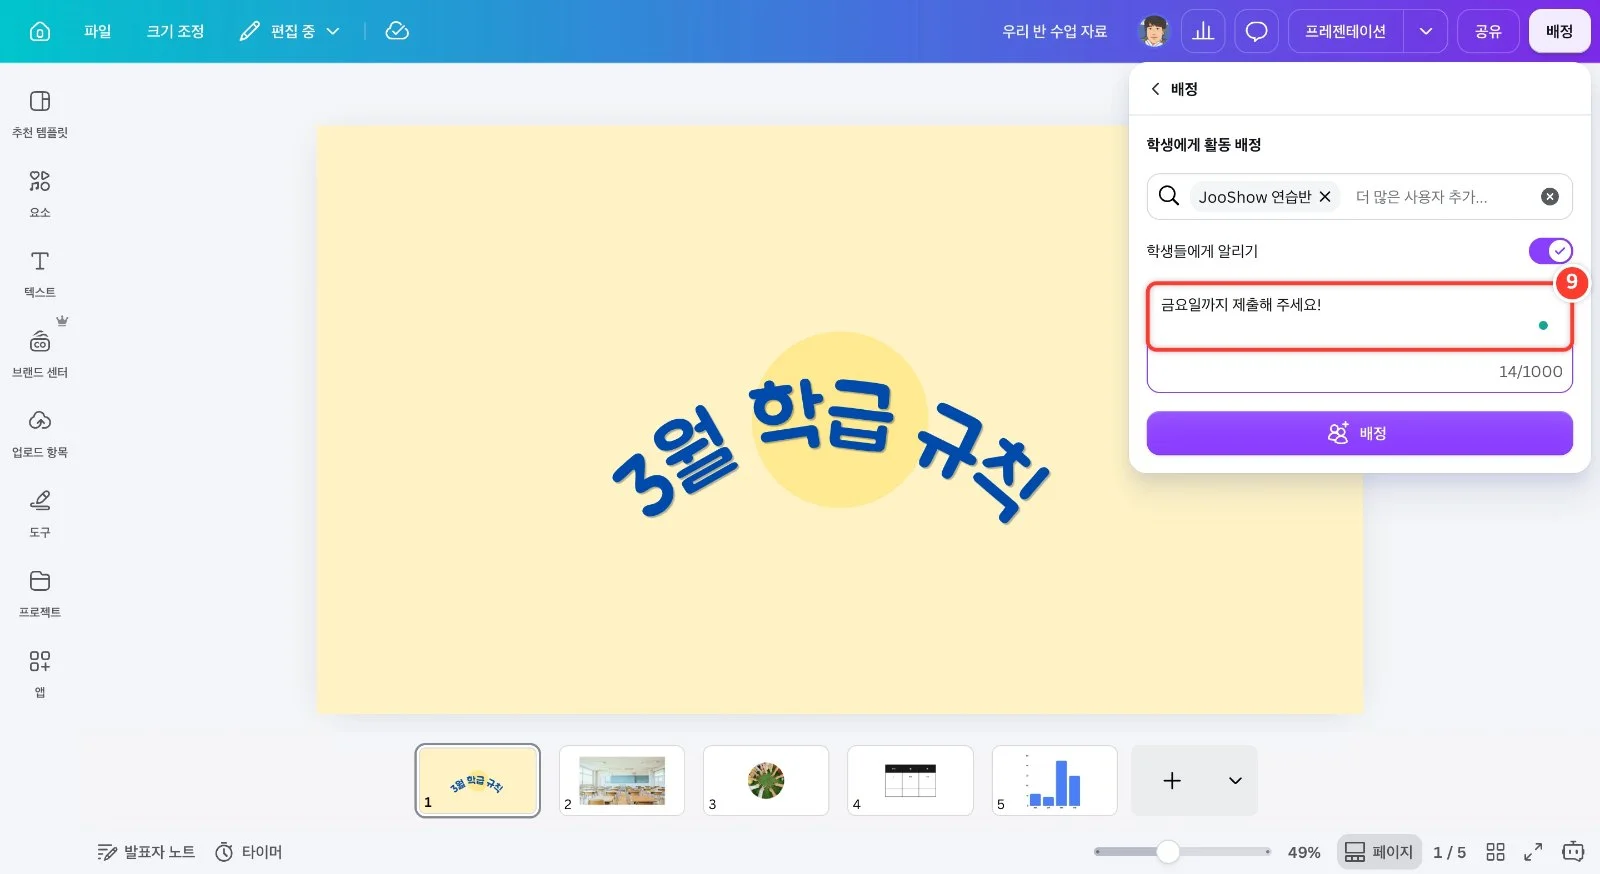Viewport: 1600px width, 874px height.
Task: Go back from the 배정 panel
Action: coord(1156,89)
